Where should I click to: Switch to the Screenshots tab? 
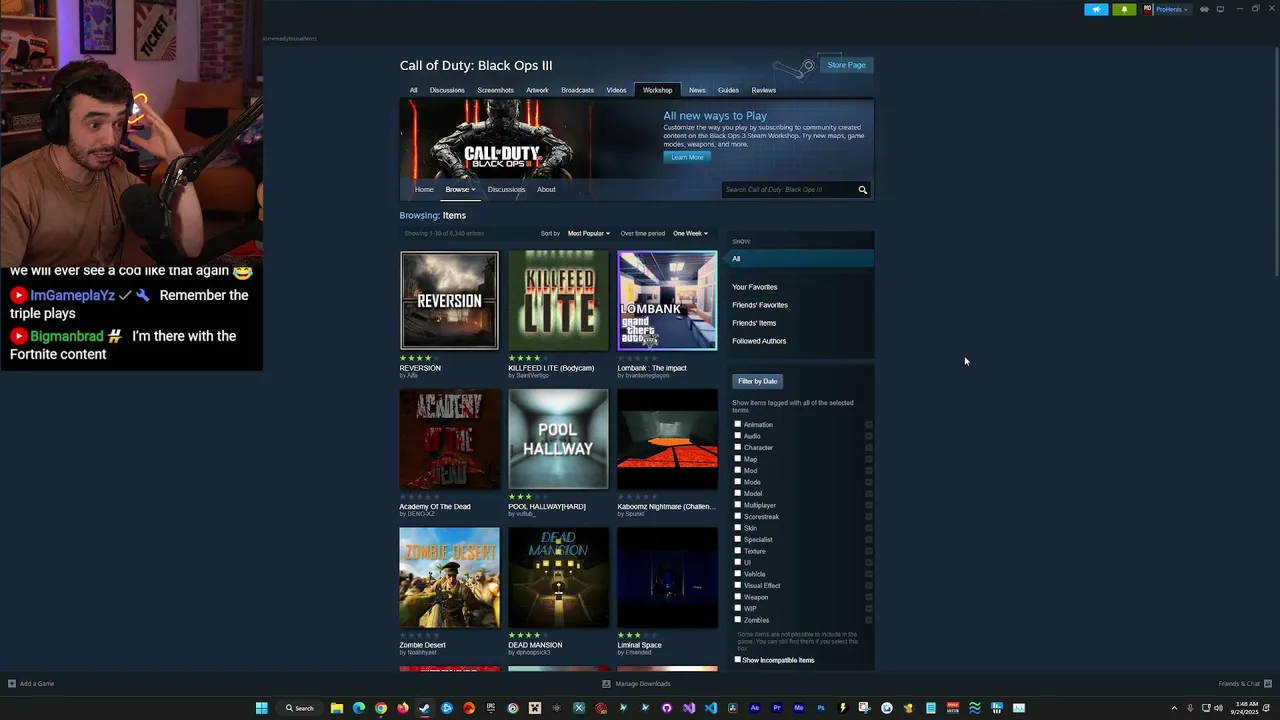[495, 90]
